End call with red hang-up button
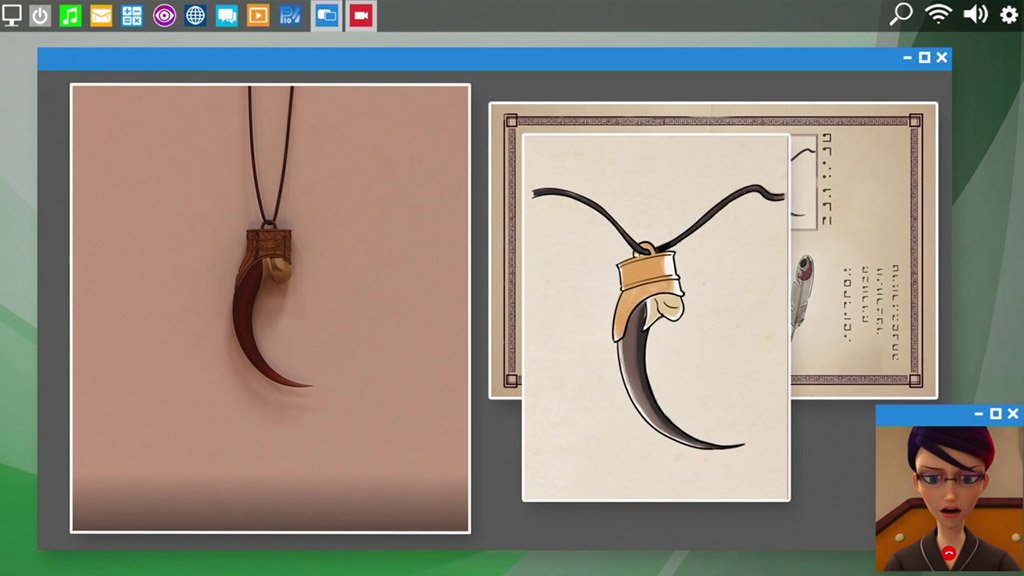This screenshot has height=576, width=1024. 950,553
